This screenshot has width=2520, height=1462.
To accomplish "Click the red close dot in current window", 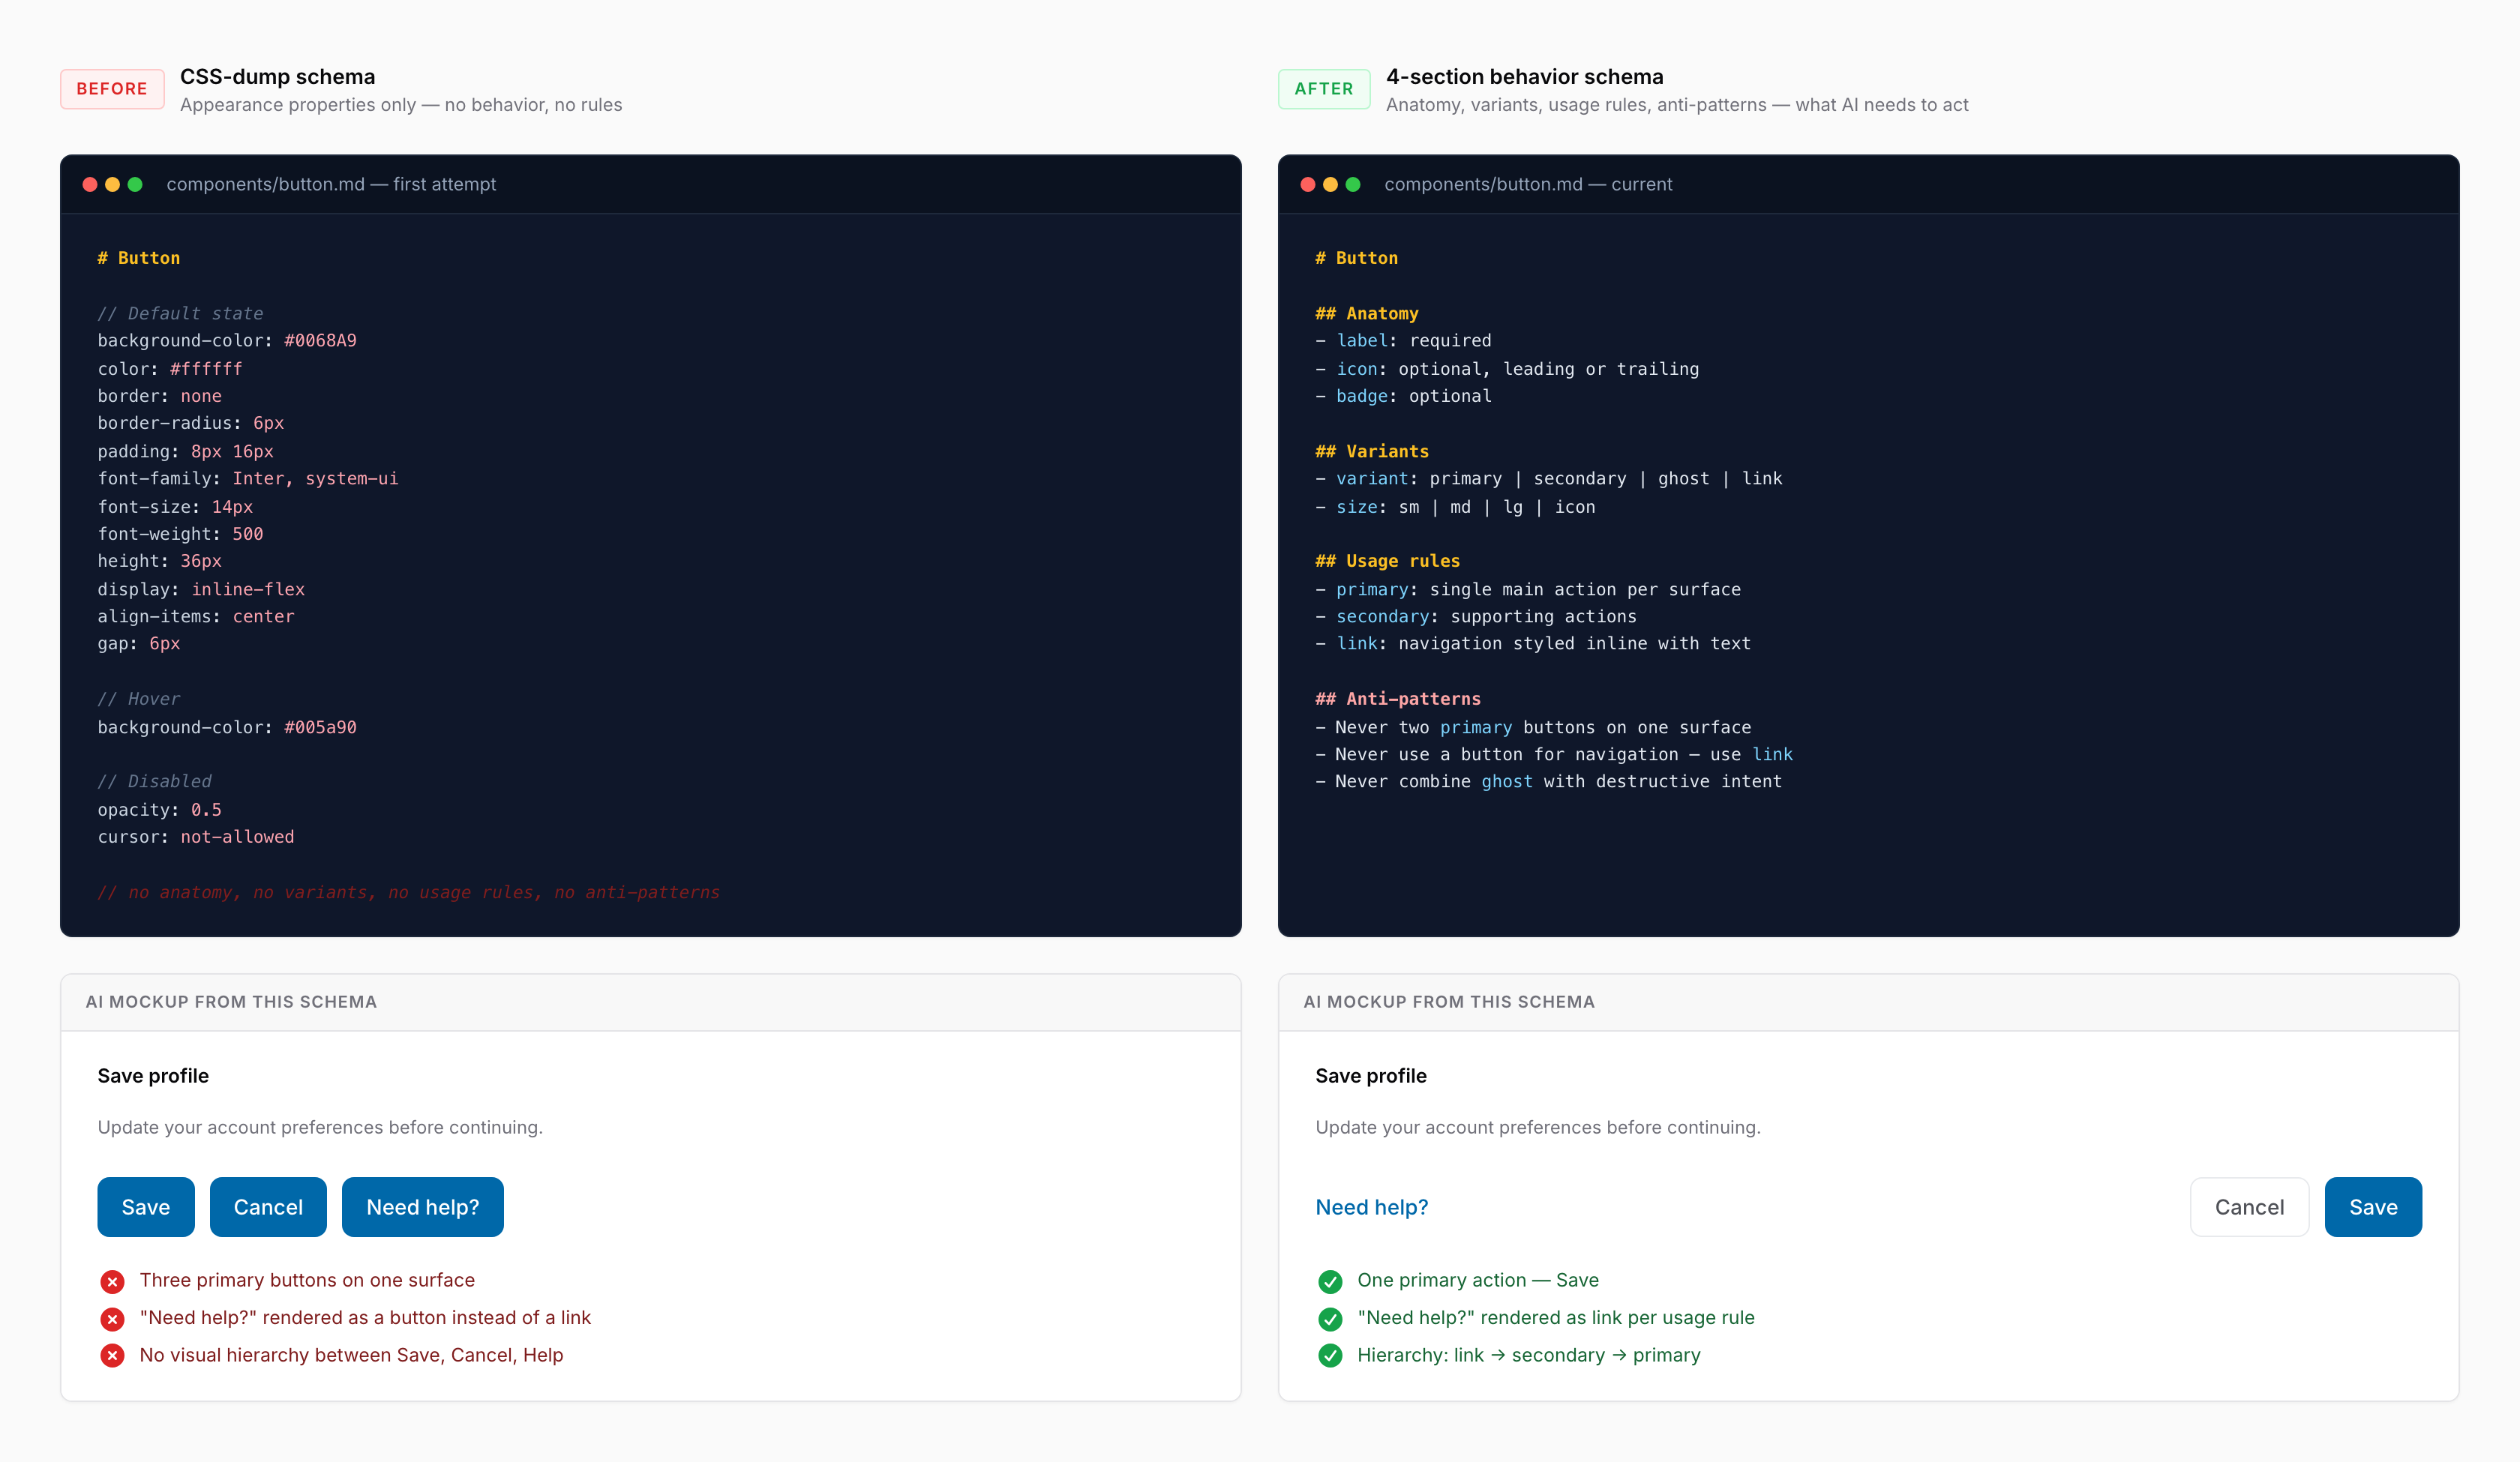I will click(x=1308, y=184).
